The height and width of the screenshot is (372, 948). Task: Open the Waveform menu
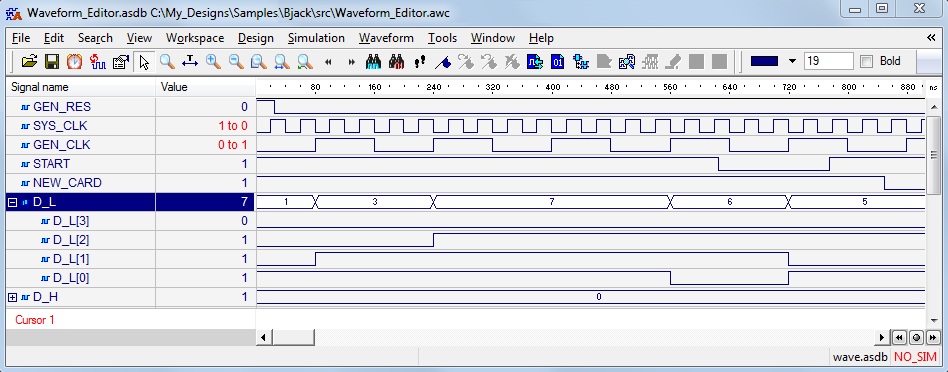(386, 38)
